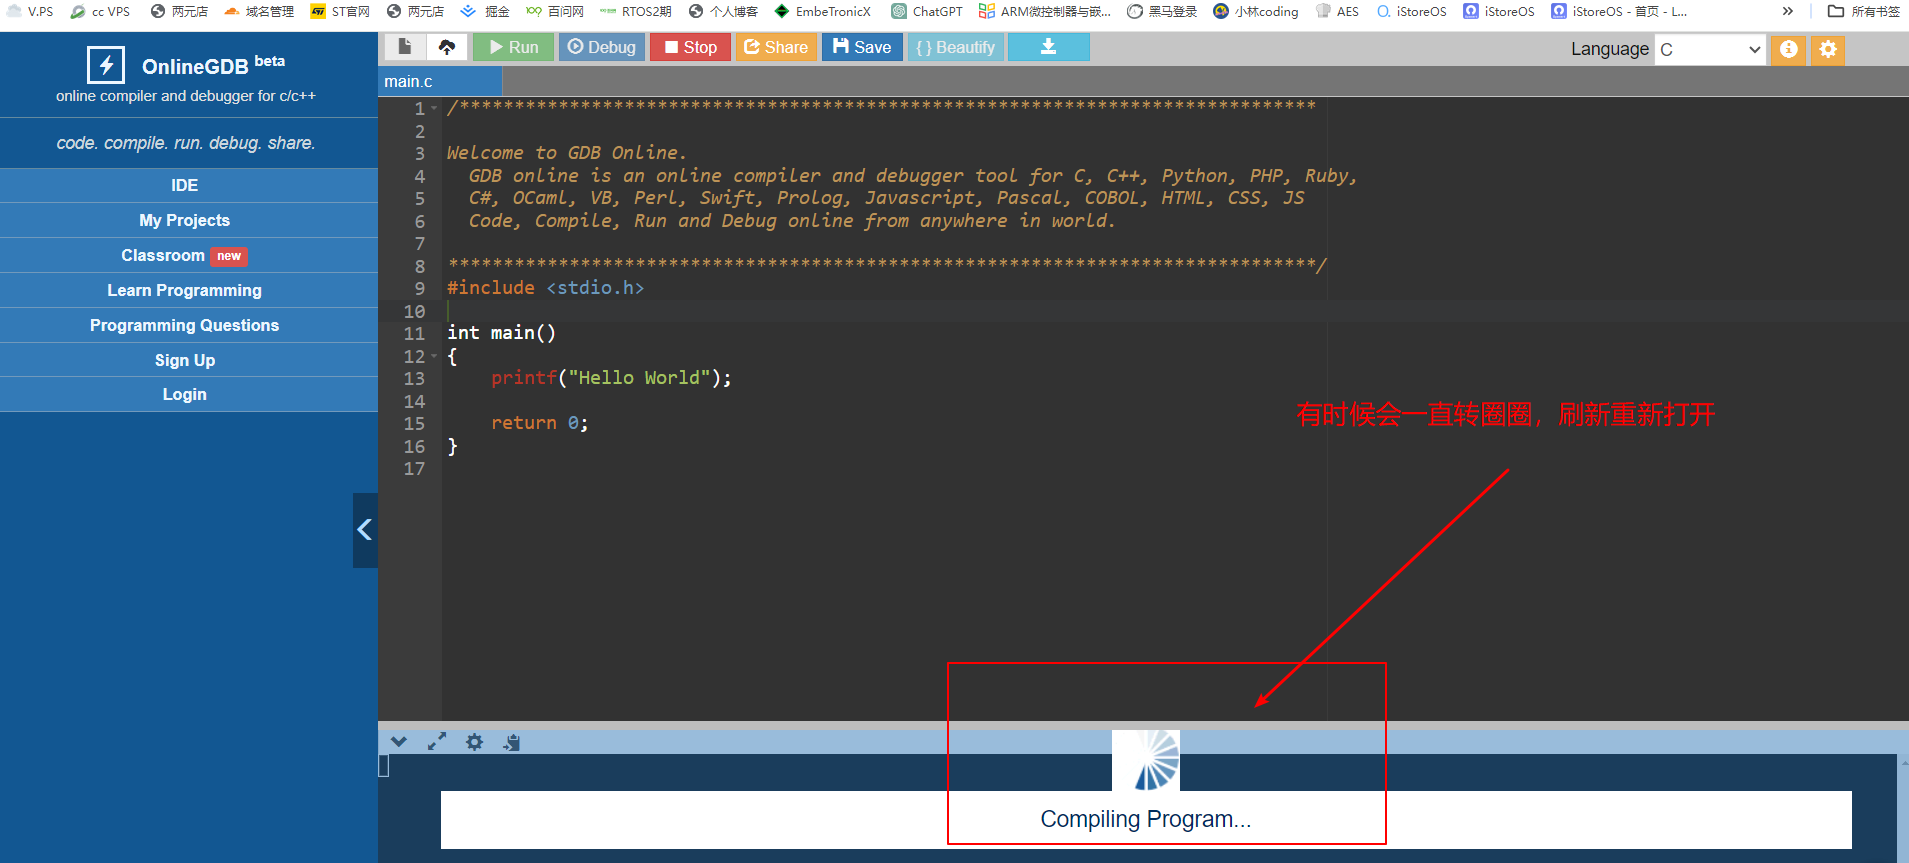Open My Projects in sidebar
Image resolution: width=1909 pixels, height=863 pixels.
[x=185, y=220]
